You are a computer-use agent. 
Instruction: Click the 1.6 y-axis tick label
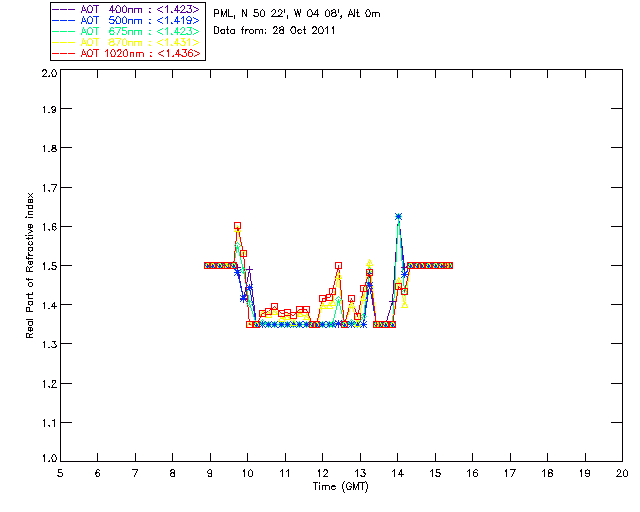point(49,227)
